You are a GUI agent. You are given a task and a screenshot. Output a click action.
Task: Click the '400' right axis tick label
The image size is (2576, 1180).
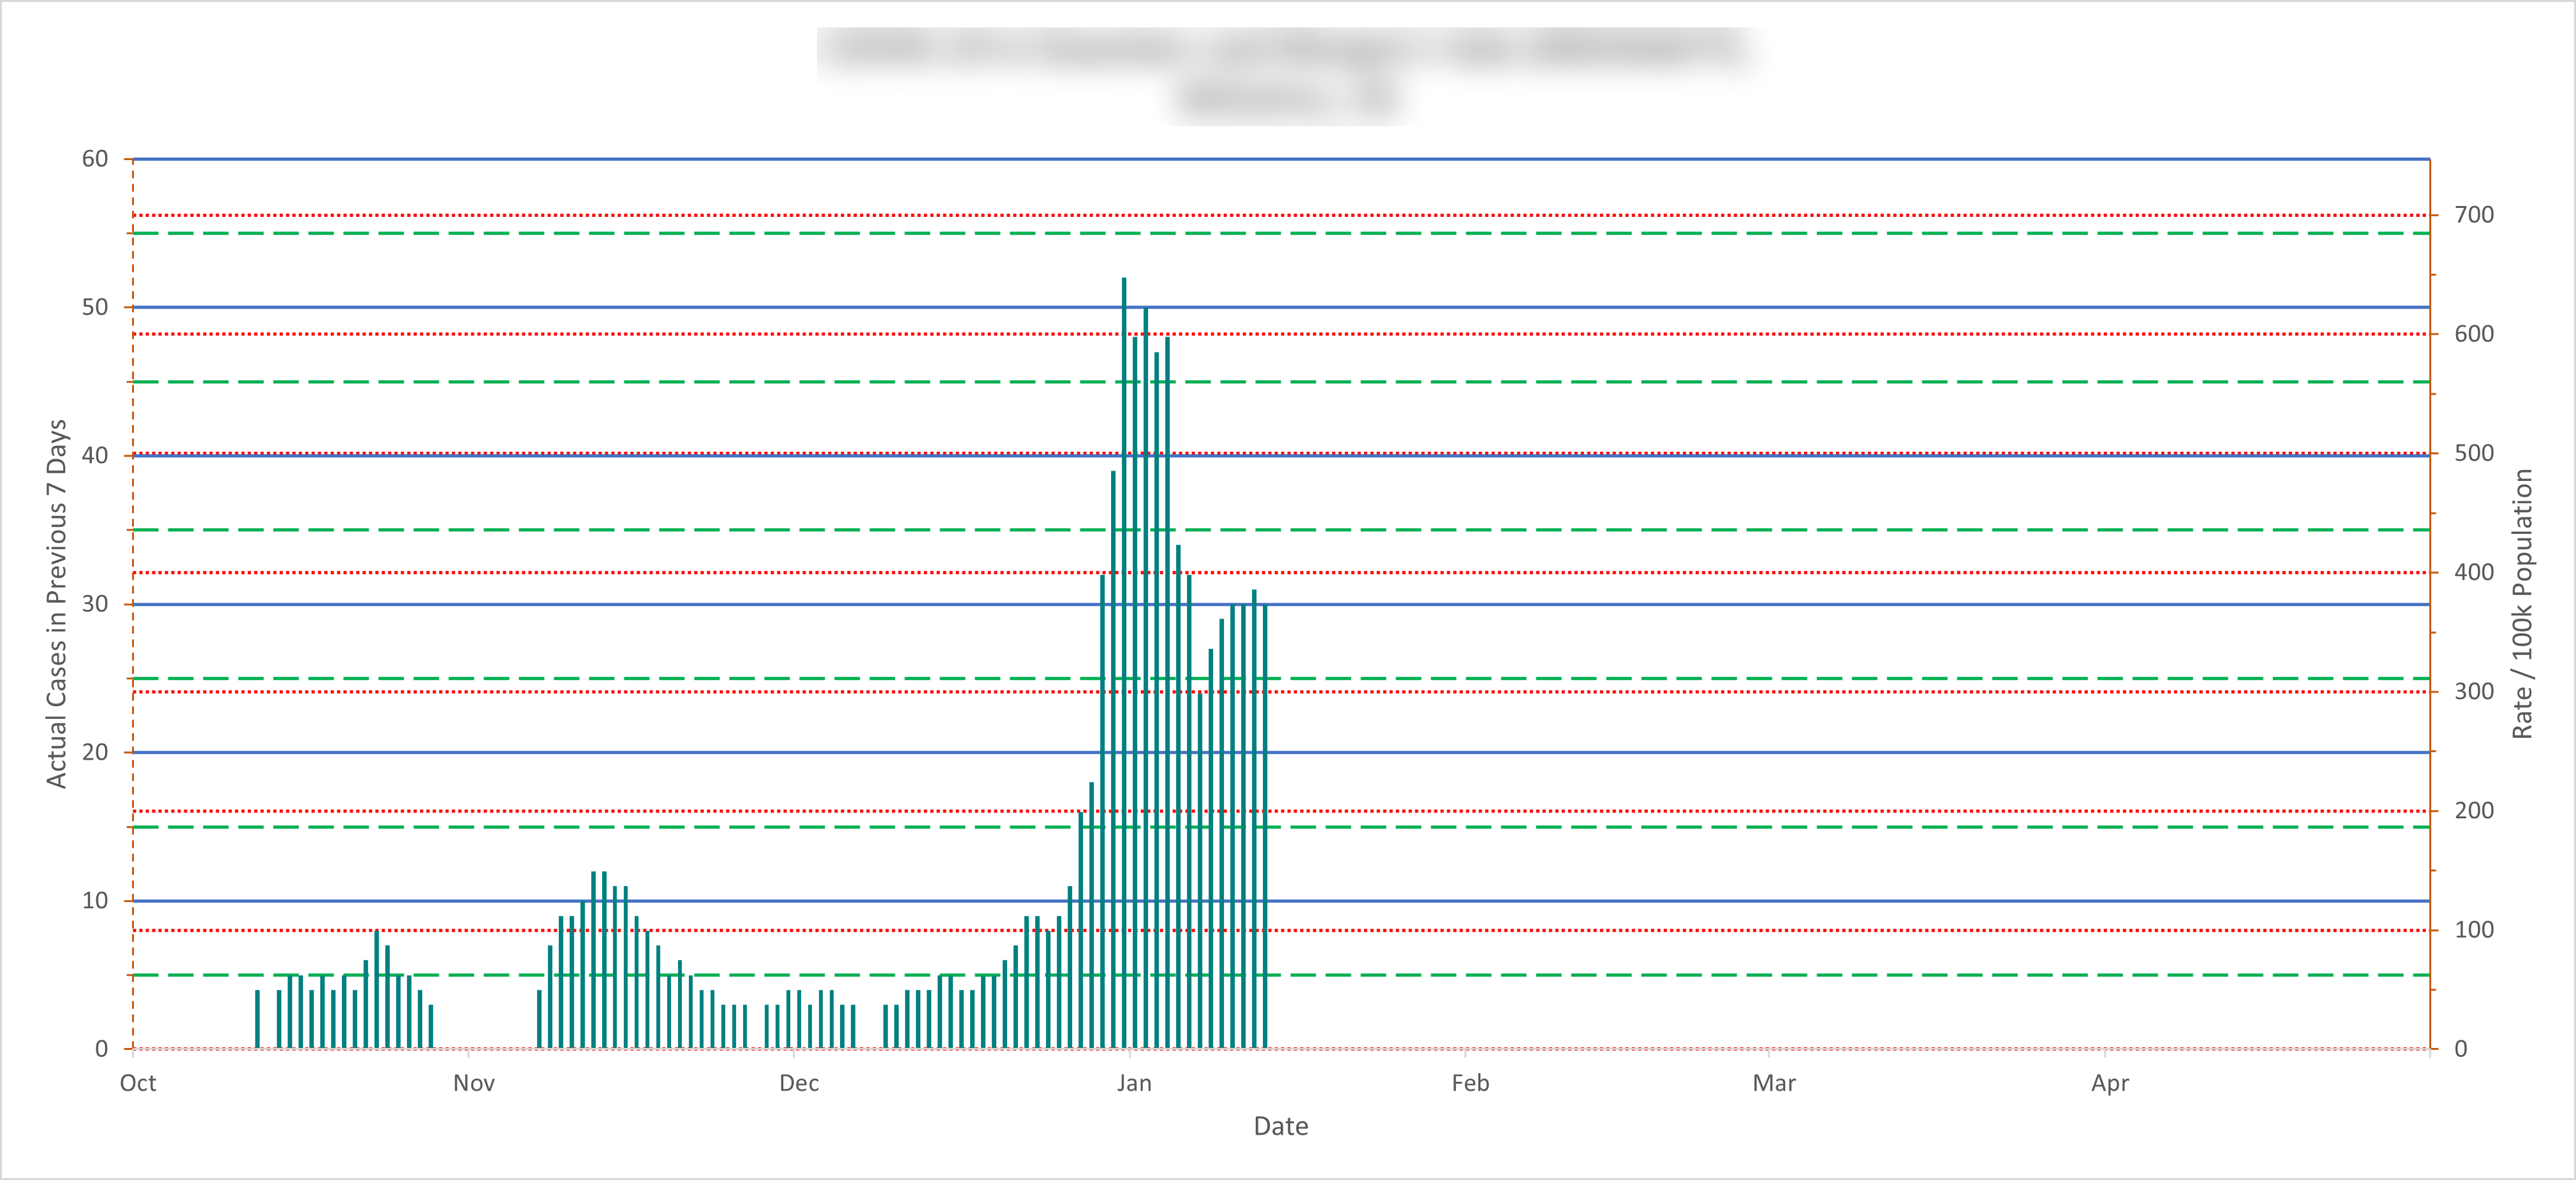[2474, 572]
